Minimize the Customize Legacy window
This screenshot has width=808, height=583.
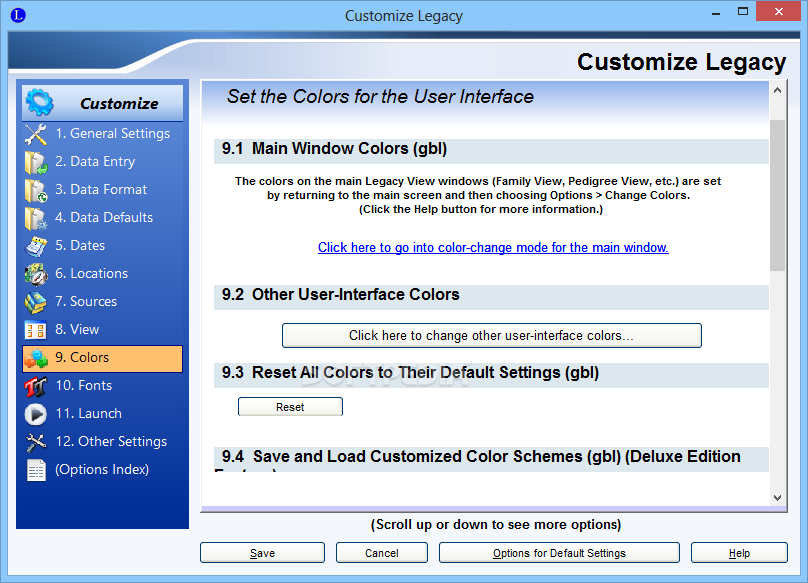pyautogui.click(x=716, y=12)
